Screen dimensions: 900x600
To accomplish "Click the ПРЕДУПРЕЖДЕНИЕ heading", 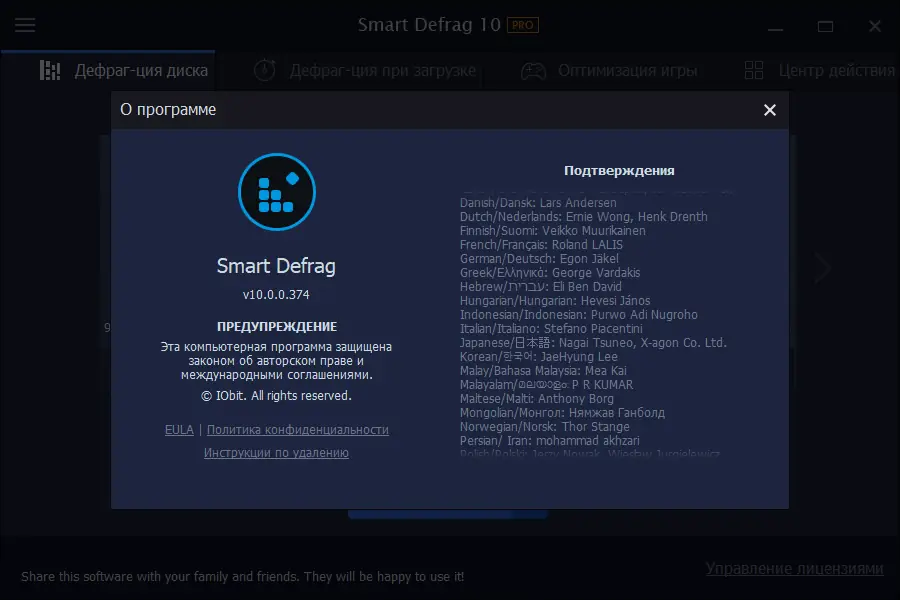I will 277,327.
